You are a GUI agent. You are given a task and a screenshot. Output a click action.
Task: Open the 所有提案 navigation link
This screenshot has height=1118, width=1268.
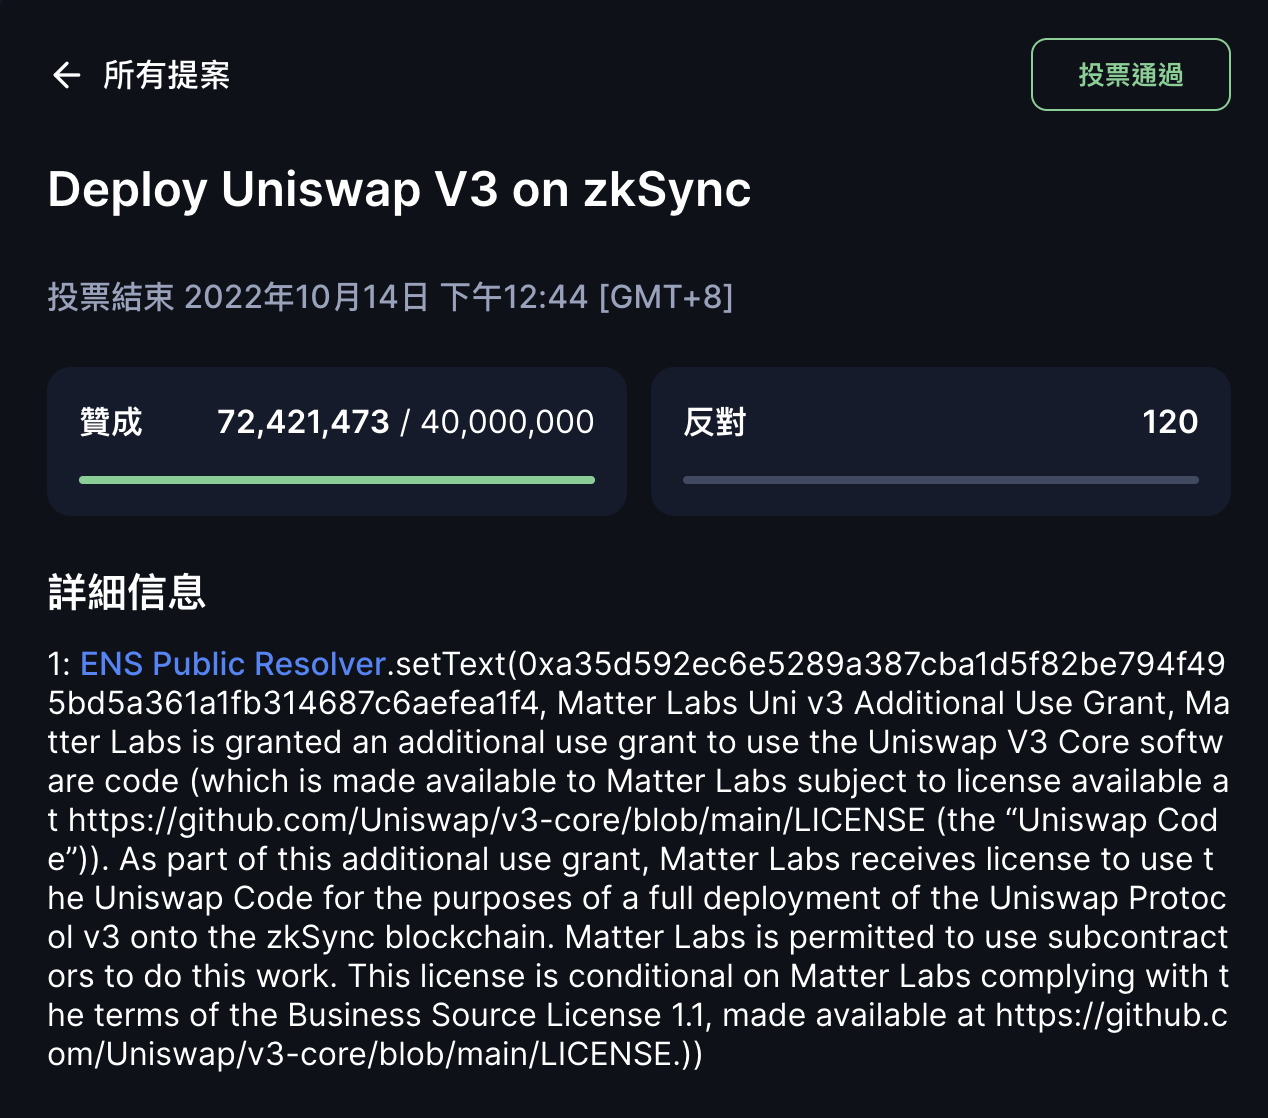166,75
